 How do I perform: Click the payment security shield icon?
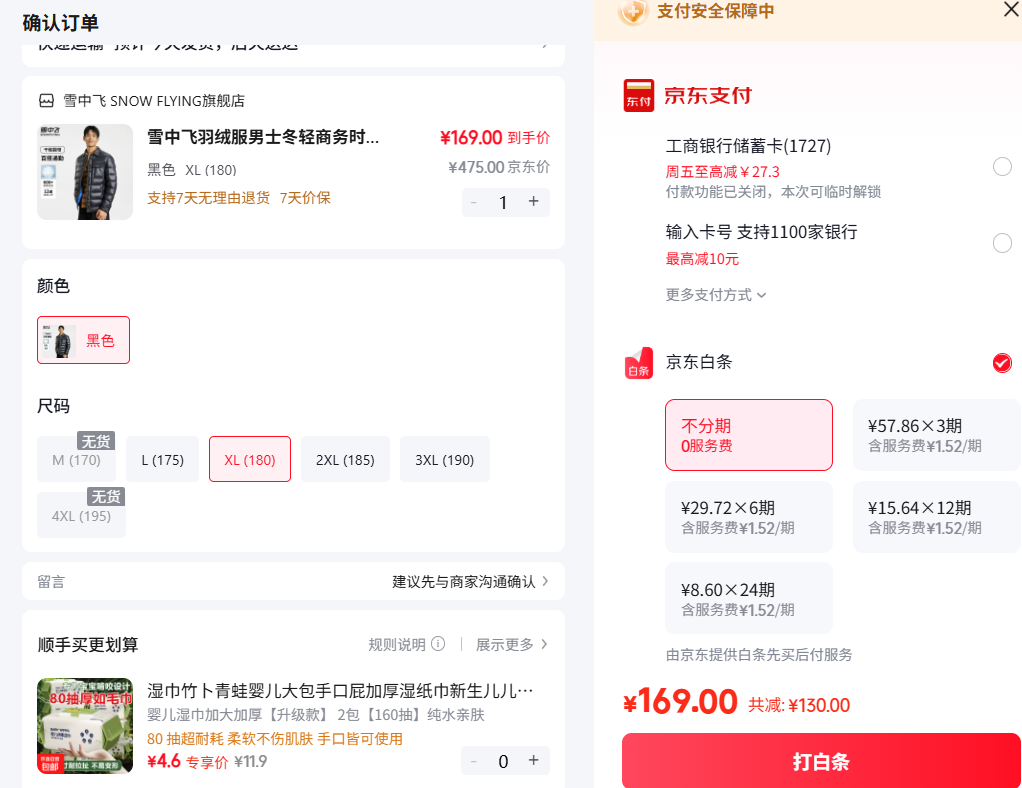[x=632, y=11]
